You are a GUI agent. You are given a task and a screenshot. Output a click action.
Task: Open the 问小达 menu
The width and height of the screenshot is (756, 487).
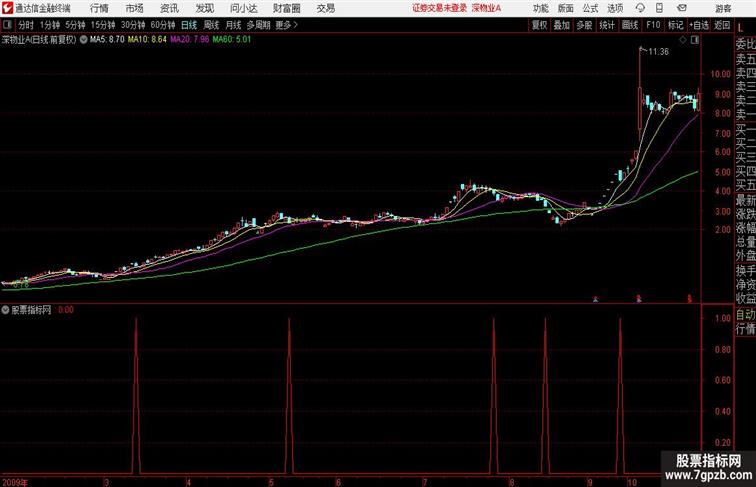coord(243,8)
